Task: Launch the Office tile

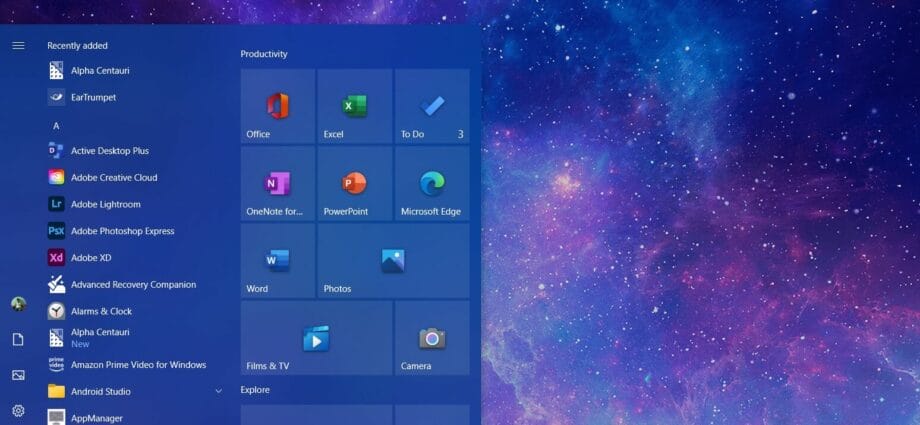Action: [278, 106]
